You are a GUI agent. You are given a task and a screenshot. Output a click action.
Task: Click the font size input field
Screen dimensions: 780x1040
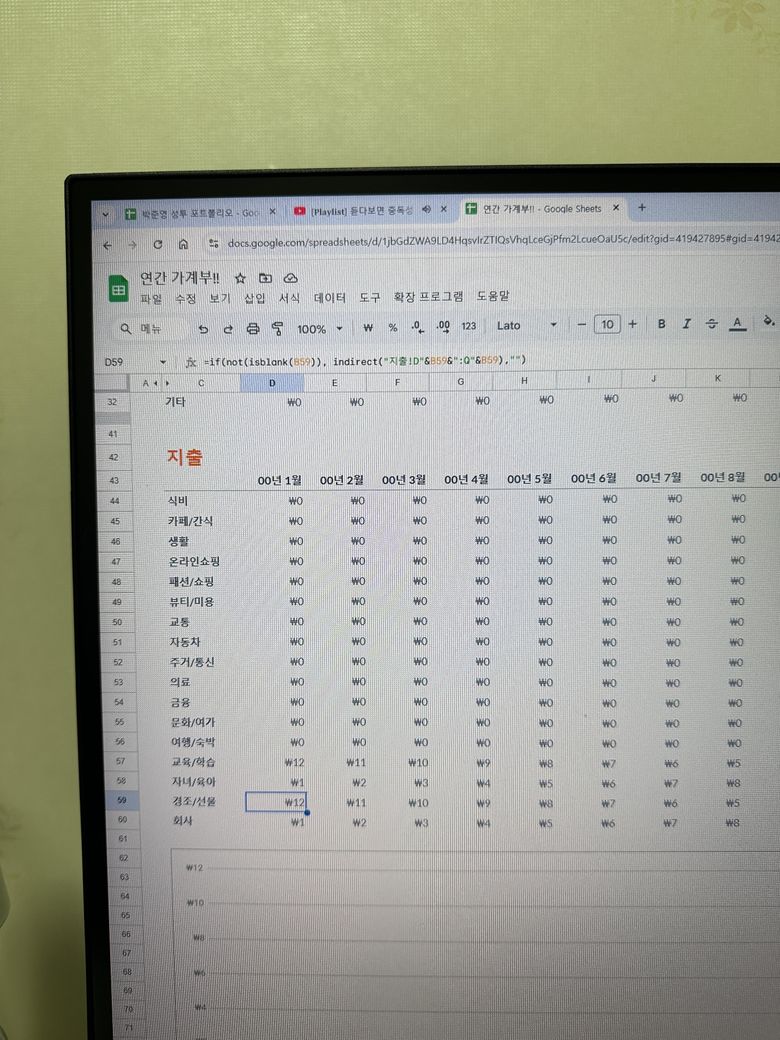tap(606, 324)
